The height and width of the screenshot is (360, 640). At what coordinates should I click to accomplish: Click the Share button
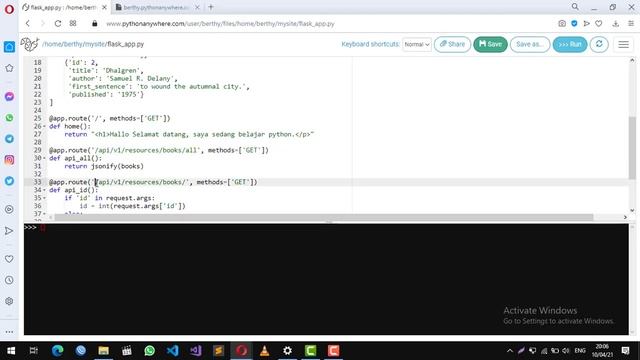(x=452, y=44)
